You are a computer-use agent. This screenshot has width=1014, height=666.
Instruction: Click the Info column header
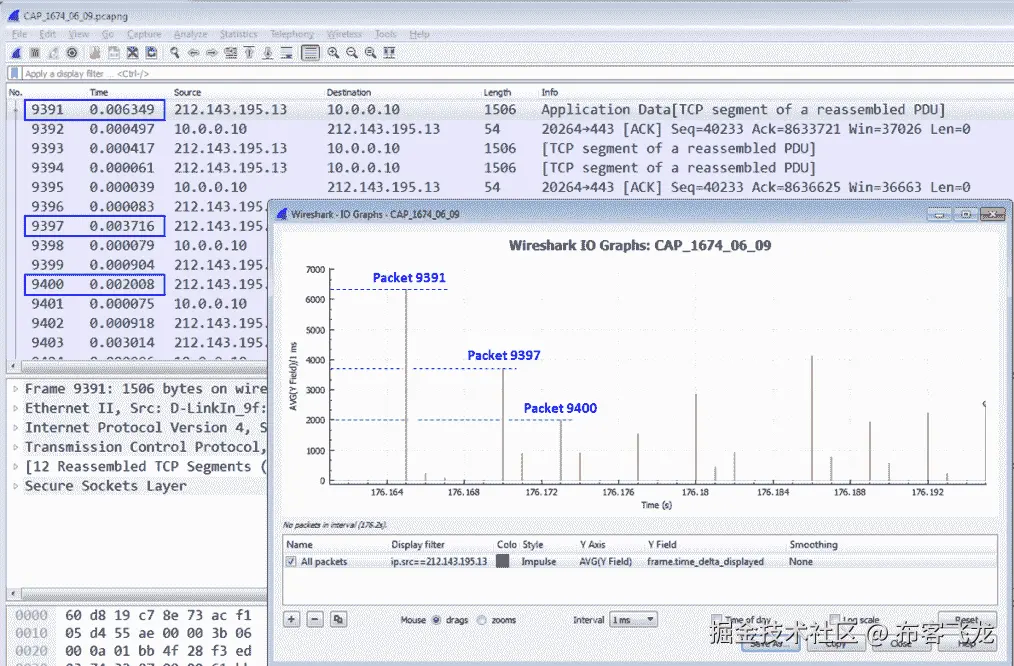pos(550,92)
